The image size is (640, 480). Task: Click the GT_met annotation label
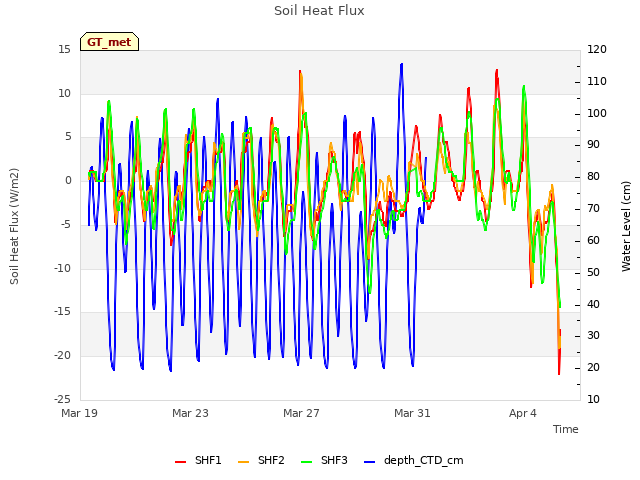(x=109, y=42)
